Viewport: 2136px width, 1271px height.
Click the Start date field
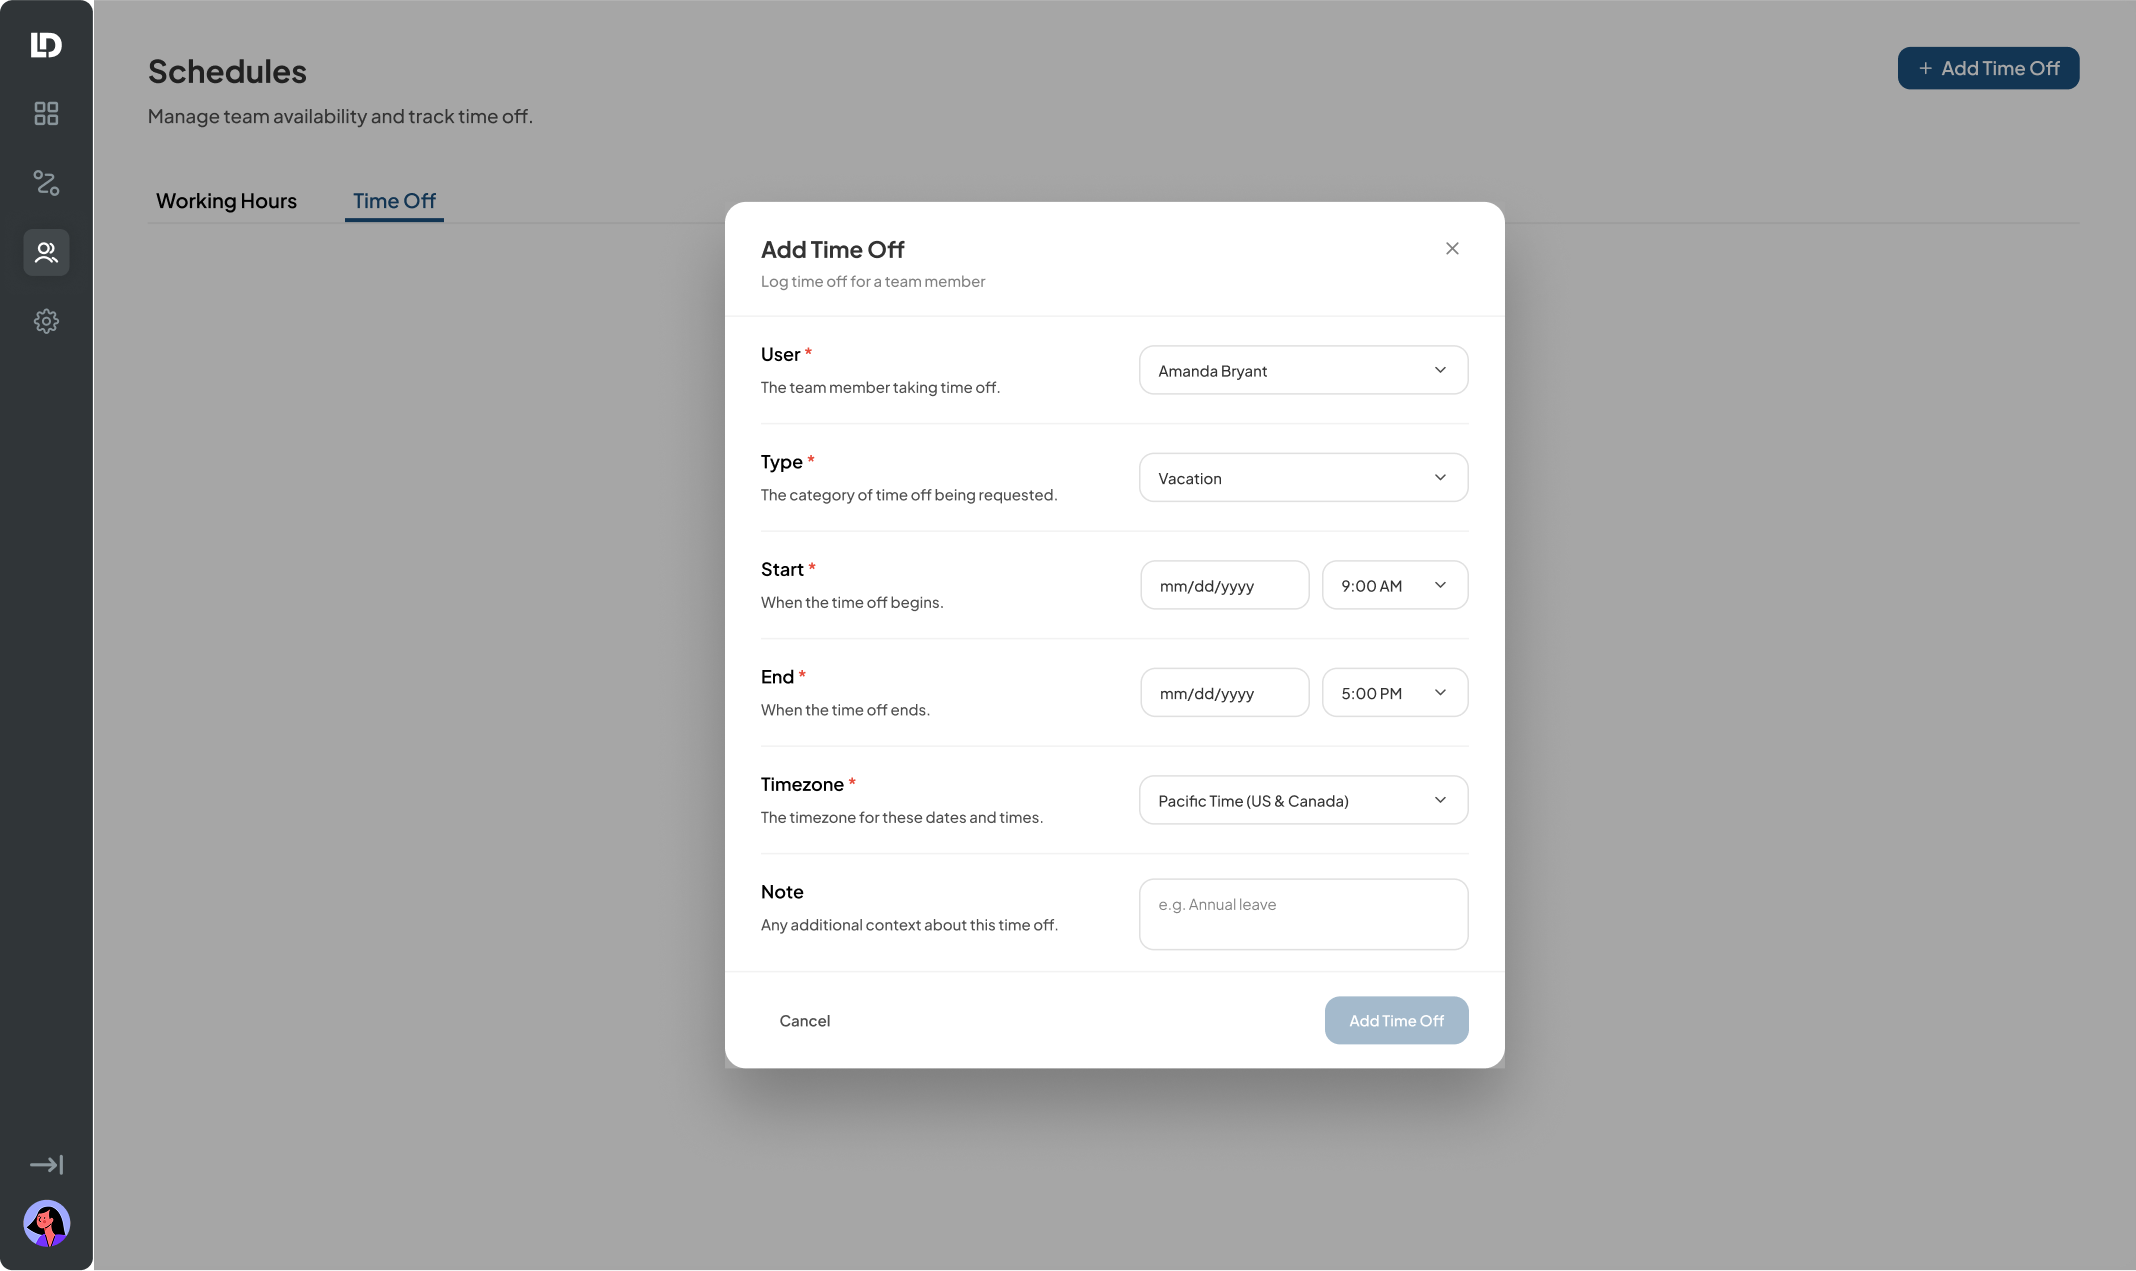pyautogui.click(x=1224, y=585)
